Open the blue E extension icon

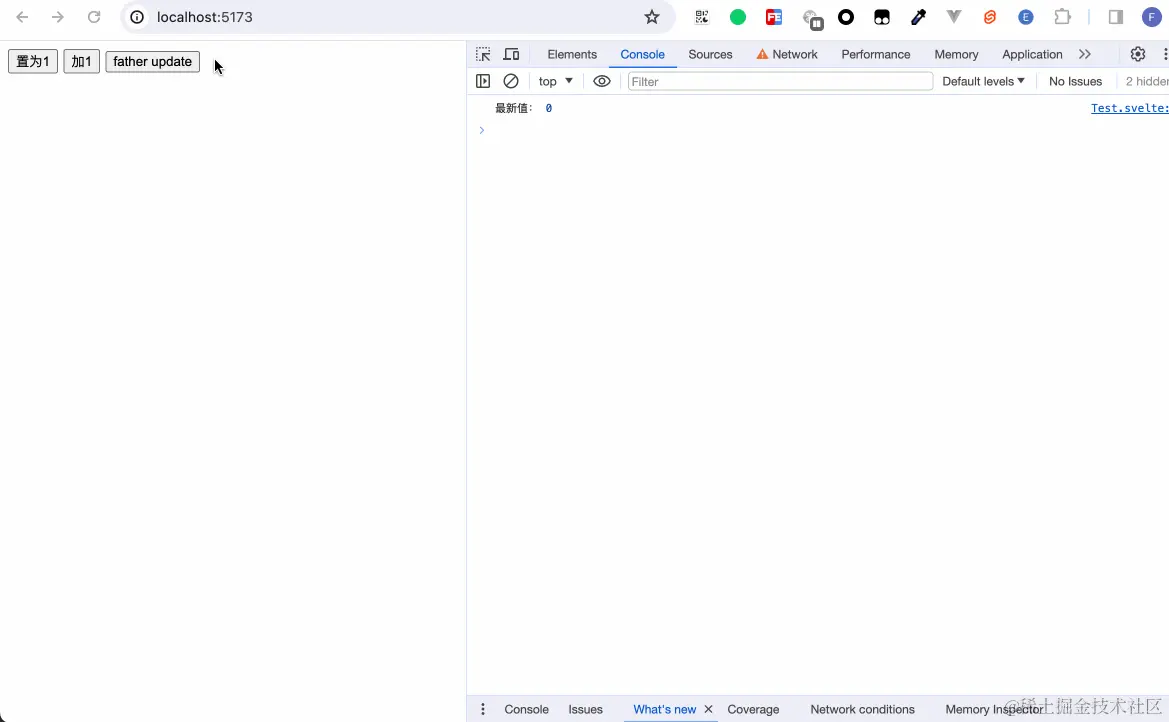(x=1026, y=17)
